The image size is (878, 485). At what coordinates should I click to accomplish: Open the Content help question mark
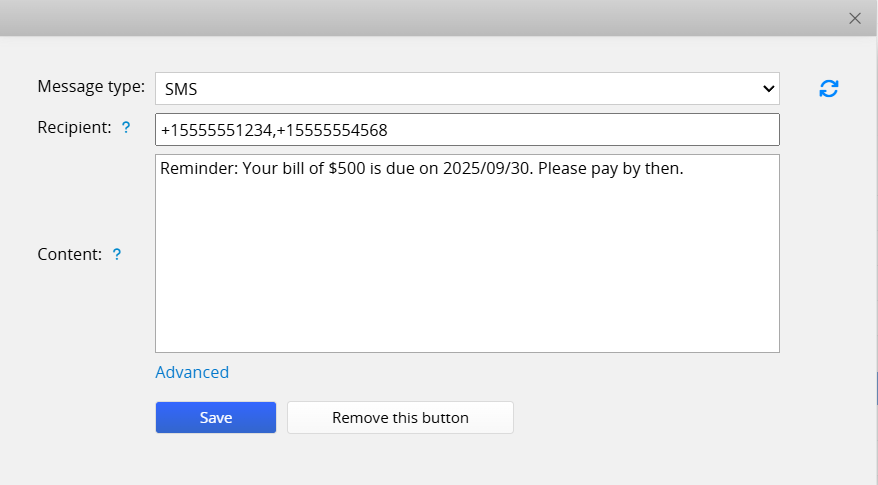[117, 254]
